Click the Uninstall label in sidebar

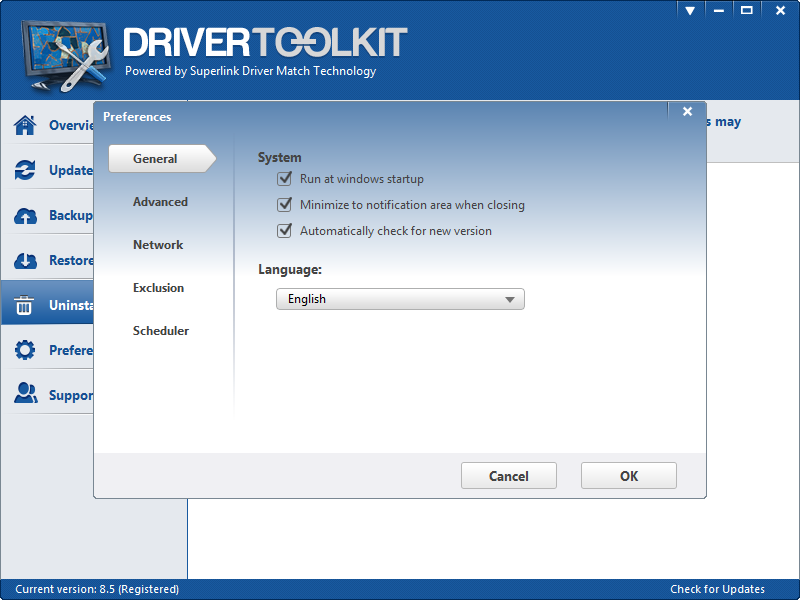pyautogui.click(x=71, y=305)
